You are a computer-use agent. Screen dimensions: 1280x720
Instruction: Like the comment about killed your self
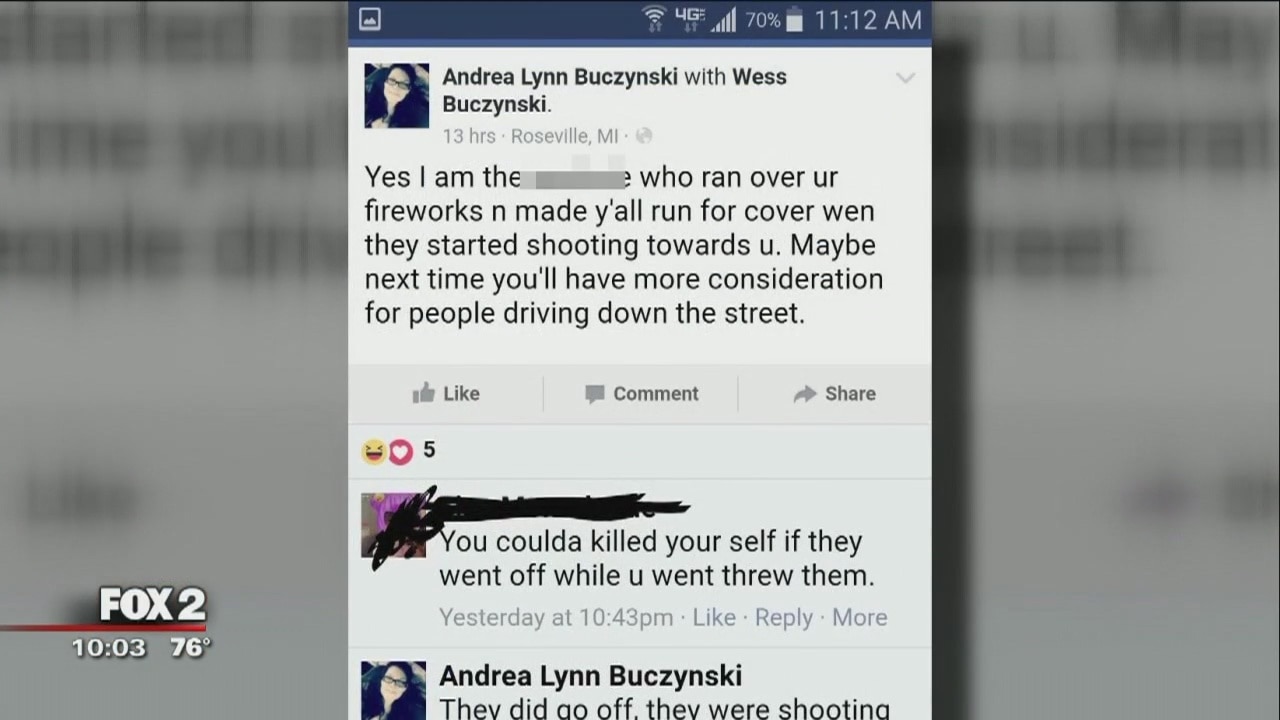pyautogui.click(x=714, y=618)
